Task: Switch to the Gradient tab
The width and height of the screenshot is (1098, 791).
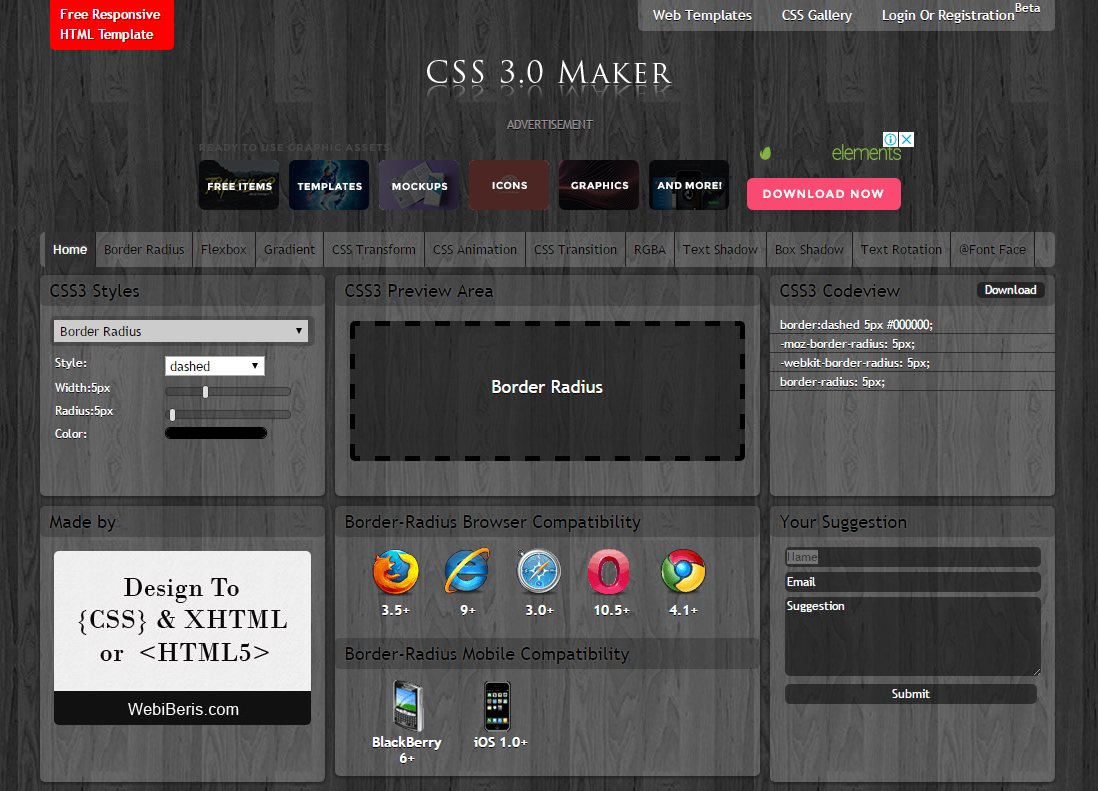Action: (289, 250)
